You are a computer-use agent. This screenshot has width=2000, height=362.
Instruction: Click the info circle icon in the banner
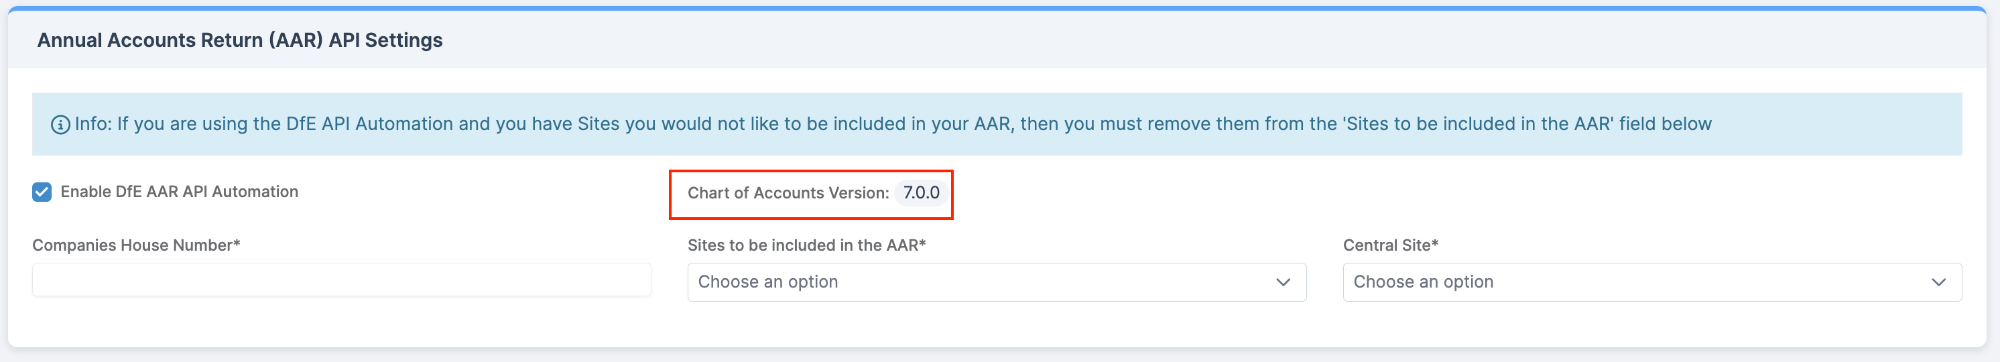[x=61, y=125]
